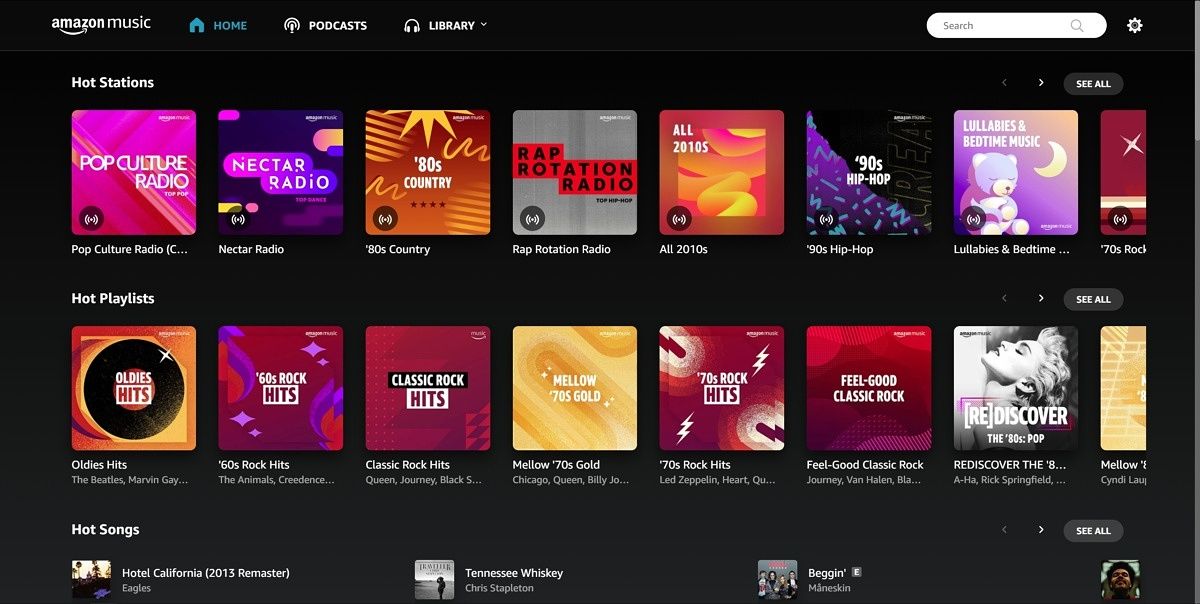Click the Explicit badge next to Beggin'
The width and height of the screenshot is (1200, 604).
point(858,572)
